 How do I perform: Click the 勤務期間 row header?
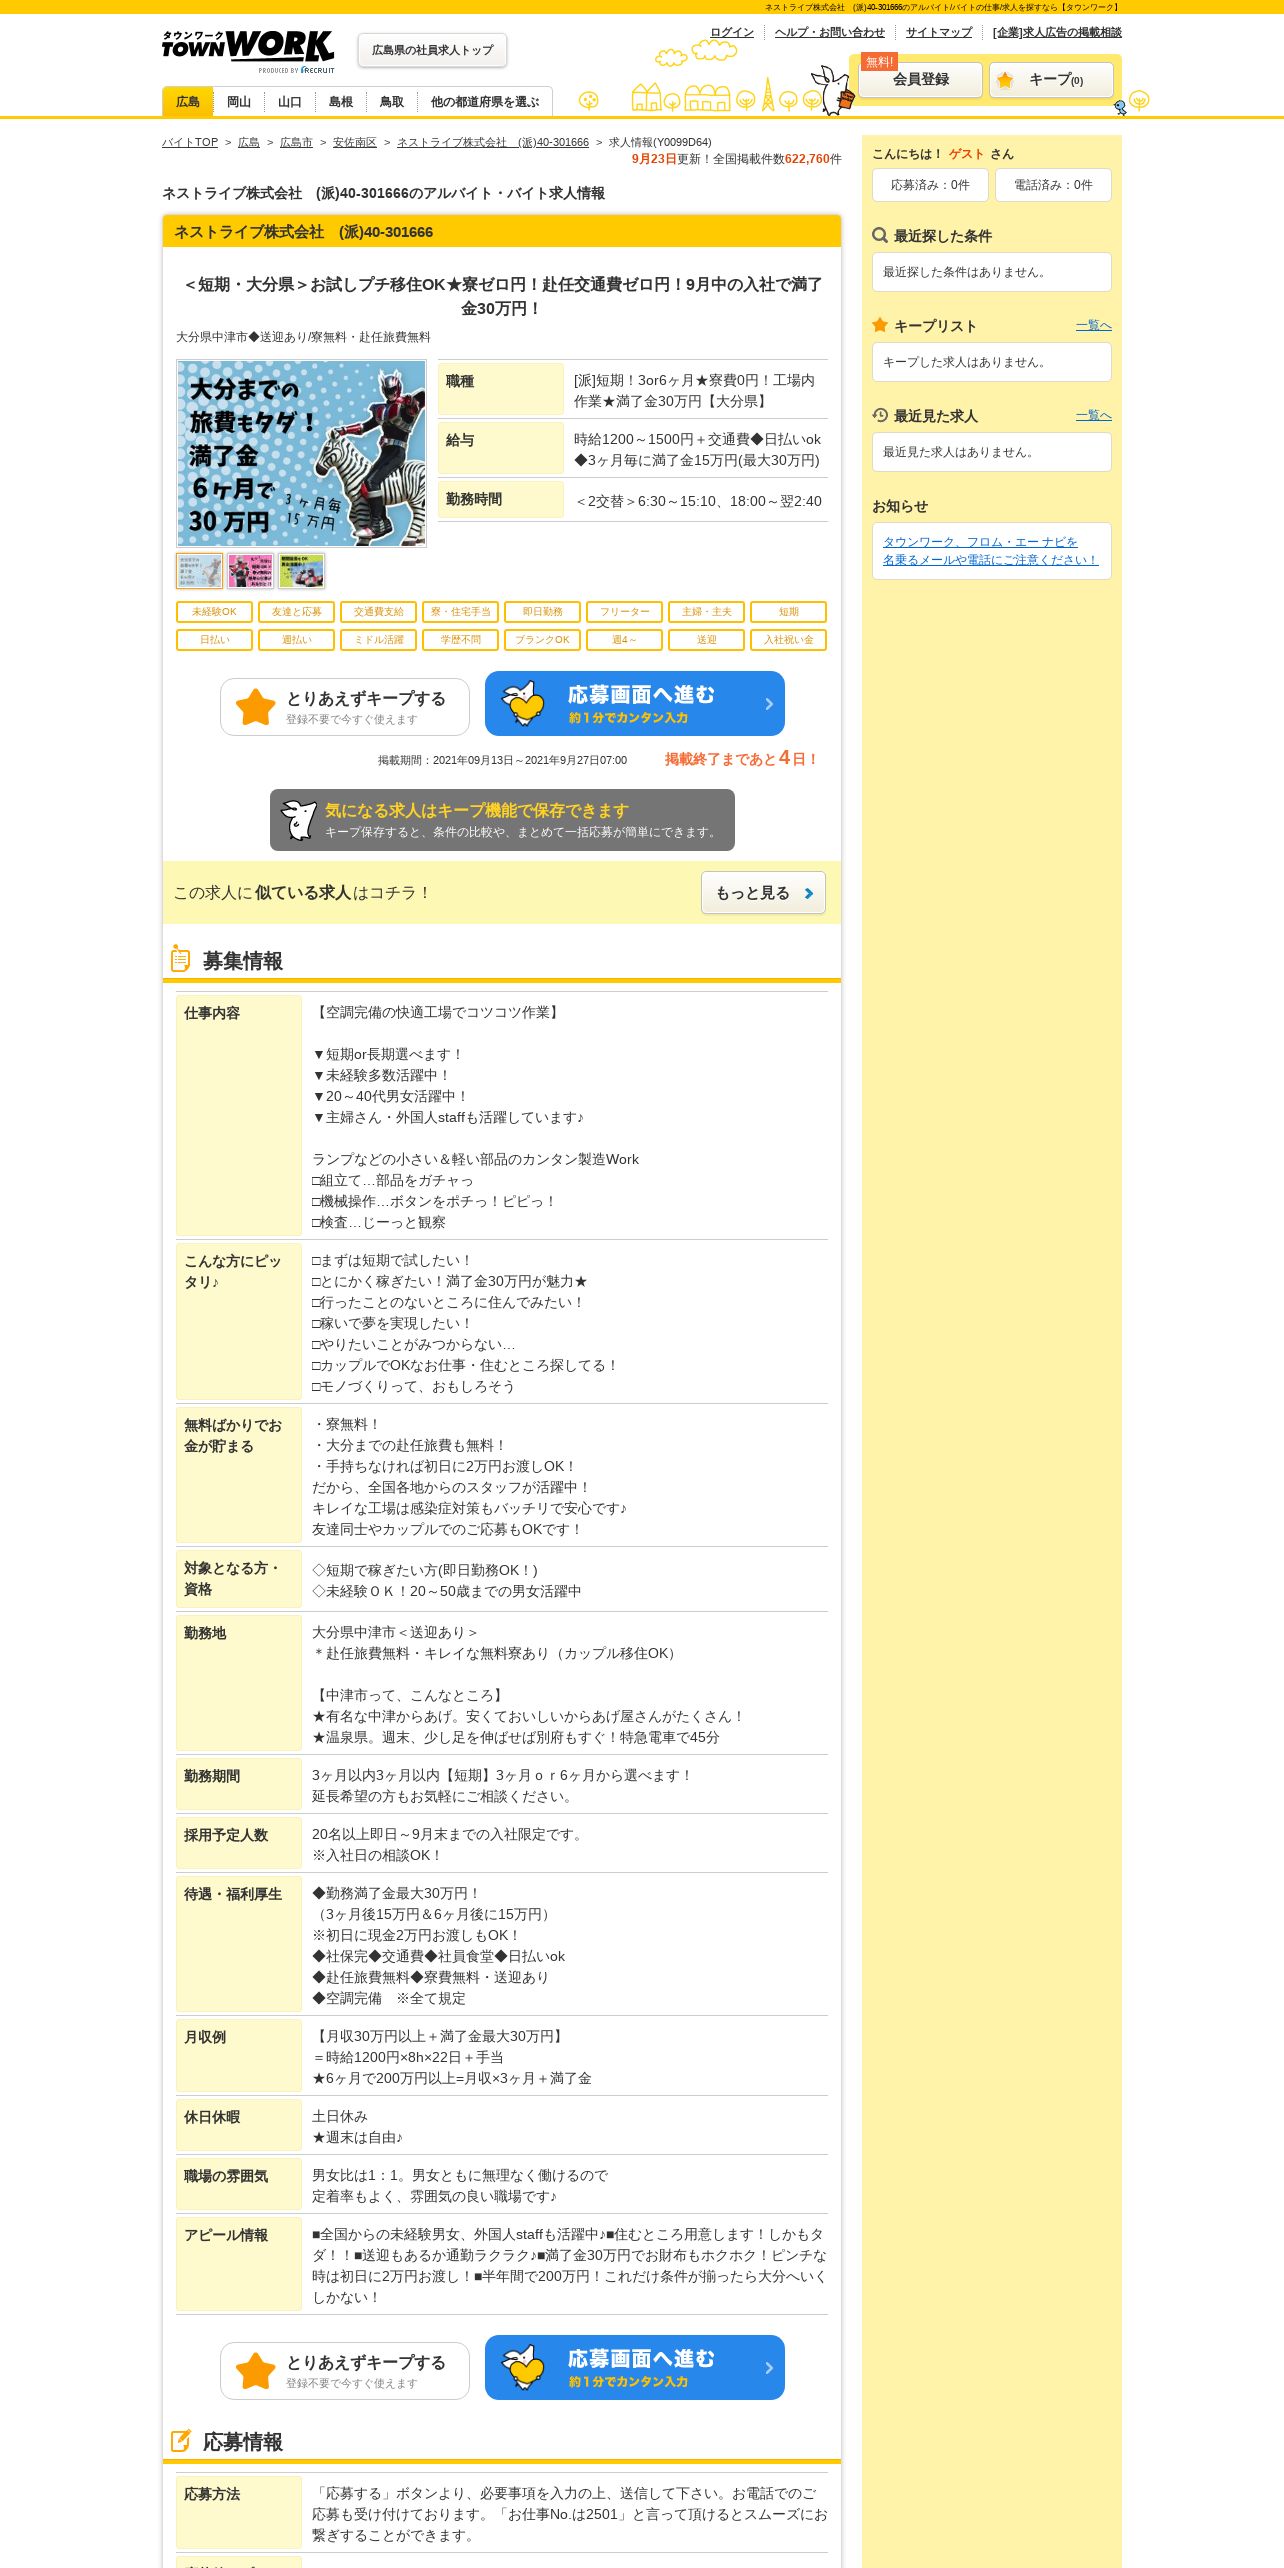click(x=238, y=1784)
